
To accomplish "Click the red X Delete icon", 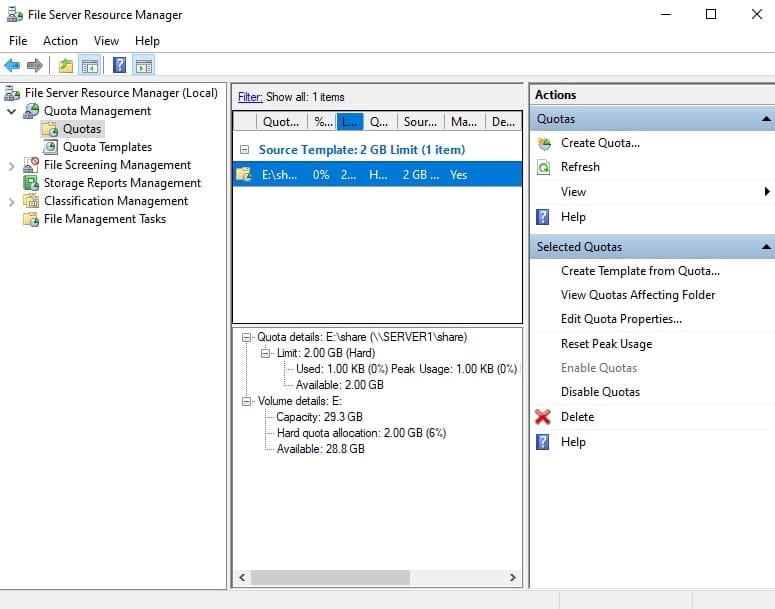I will pyautogui.click(x=543, y=417).
